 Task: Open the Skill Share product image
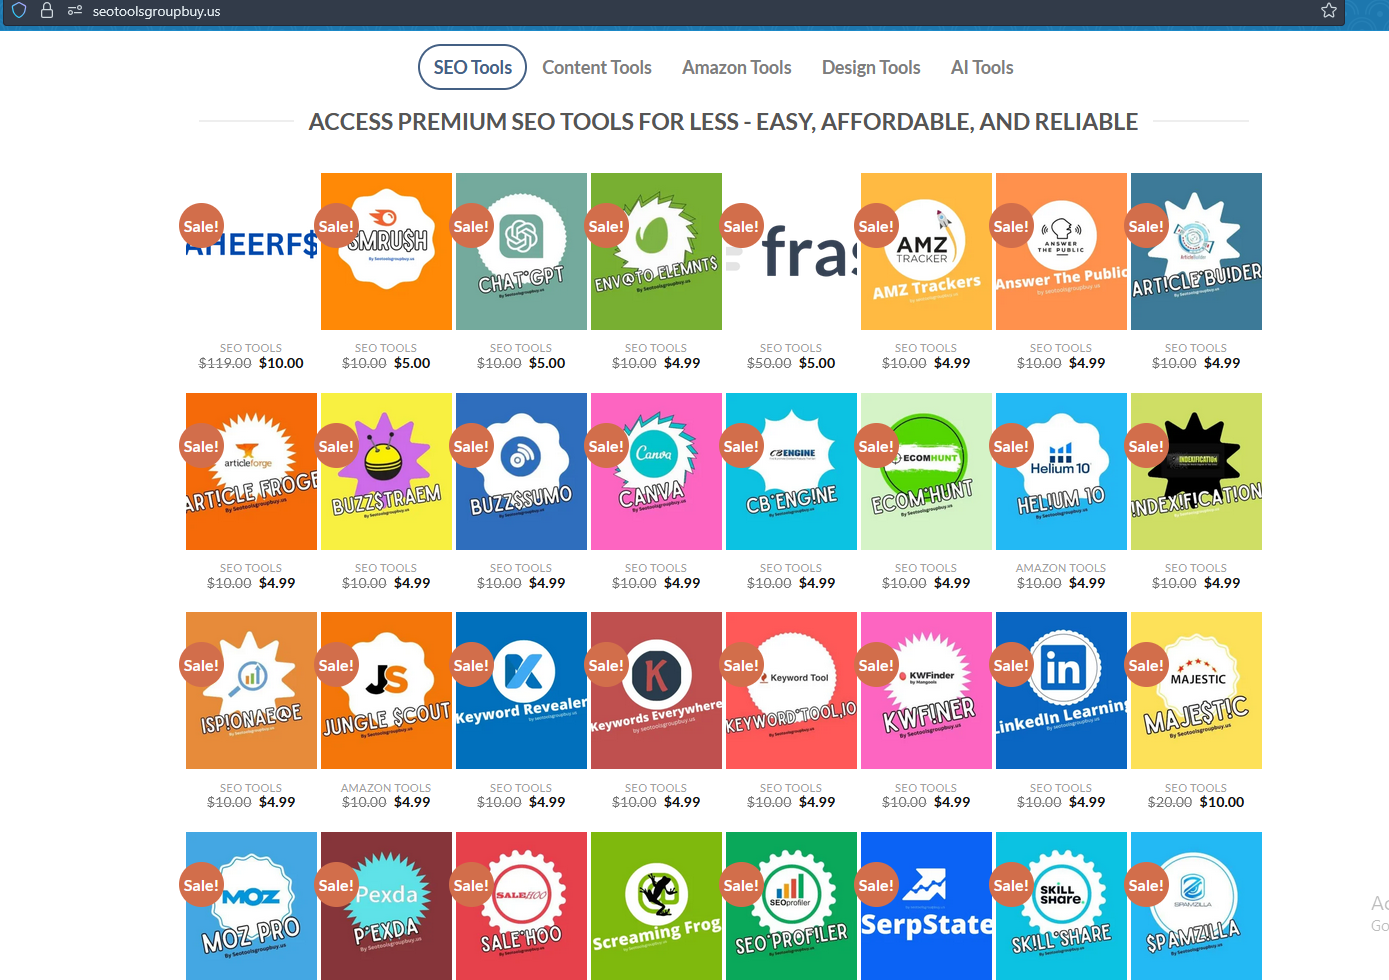[1061, 906]
